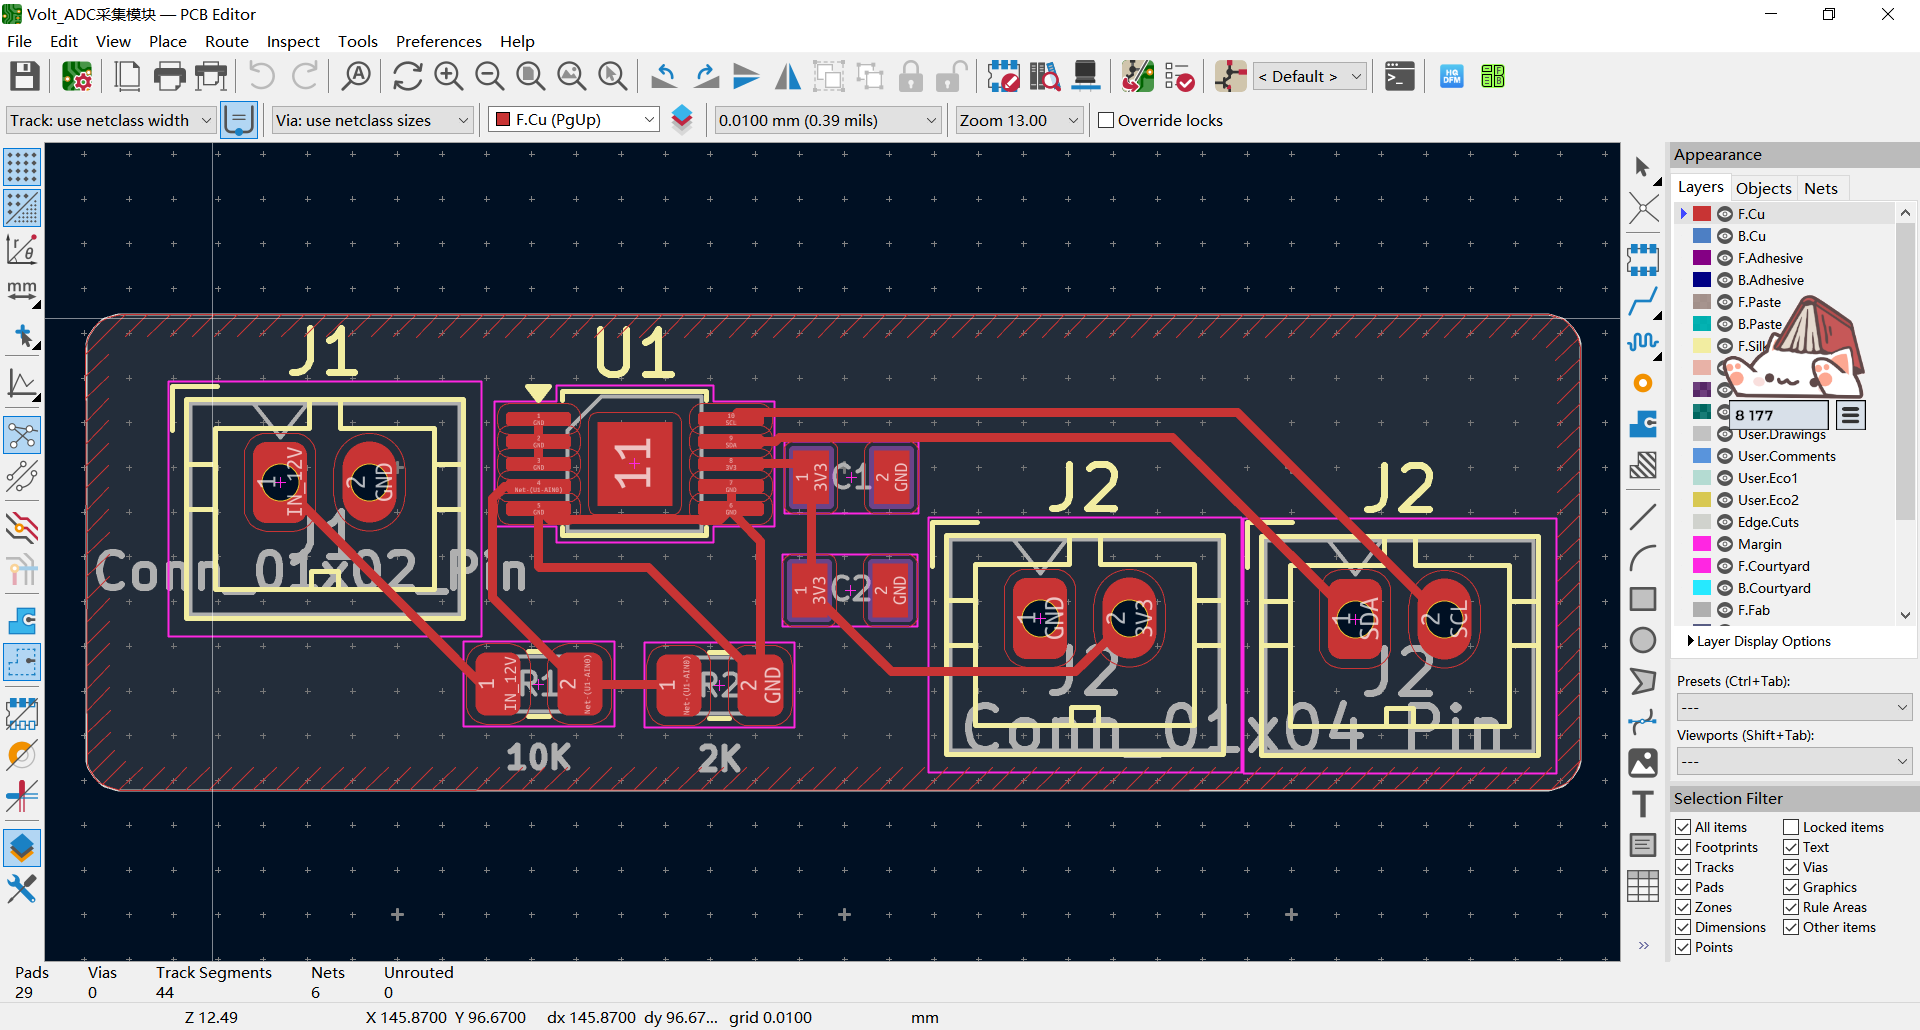Toggle Rule Areas selection filter

point(1791,907)
